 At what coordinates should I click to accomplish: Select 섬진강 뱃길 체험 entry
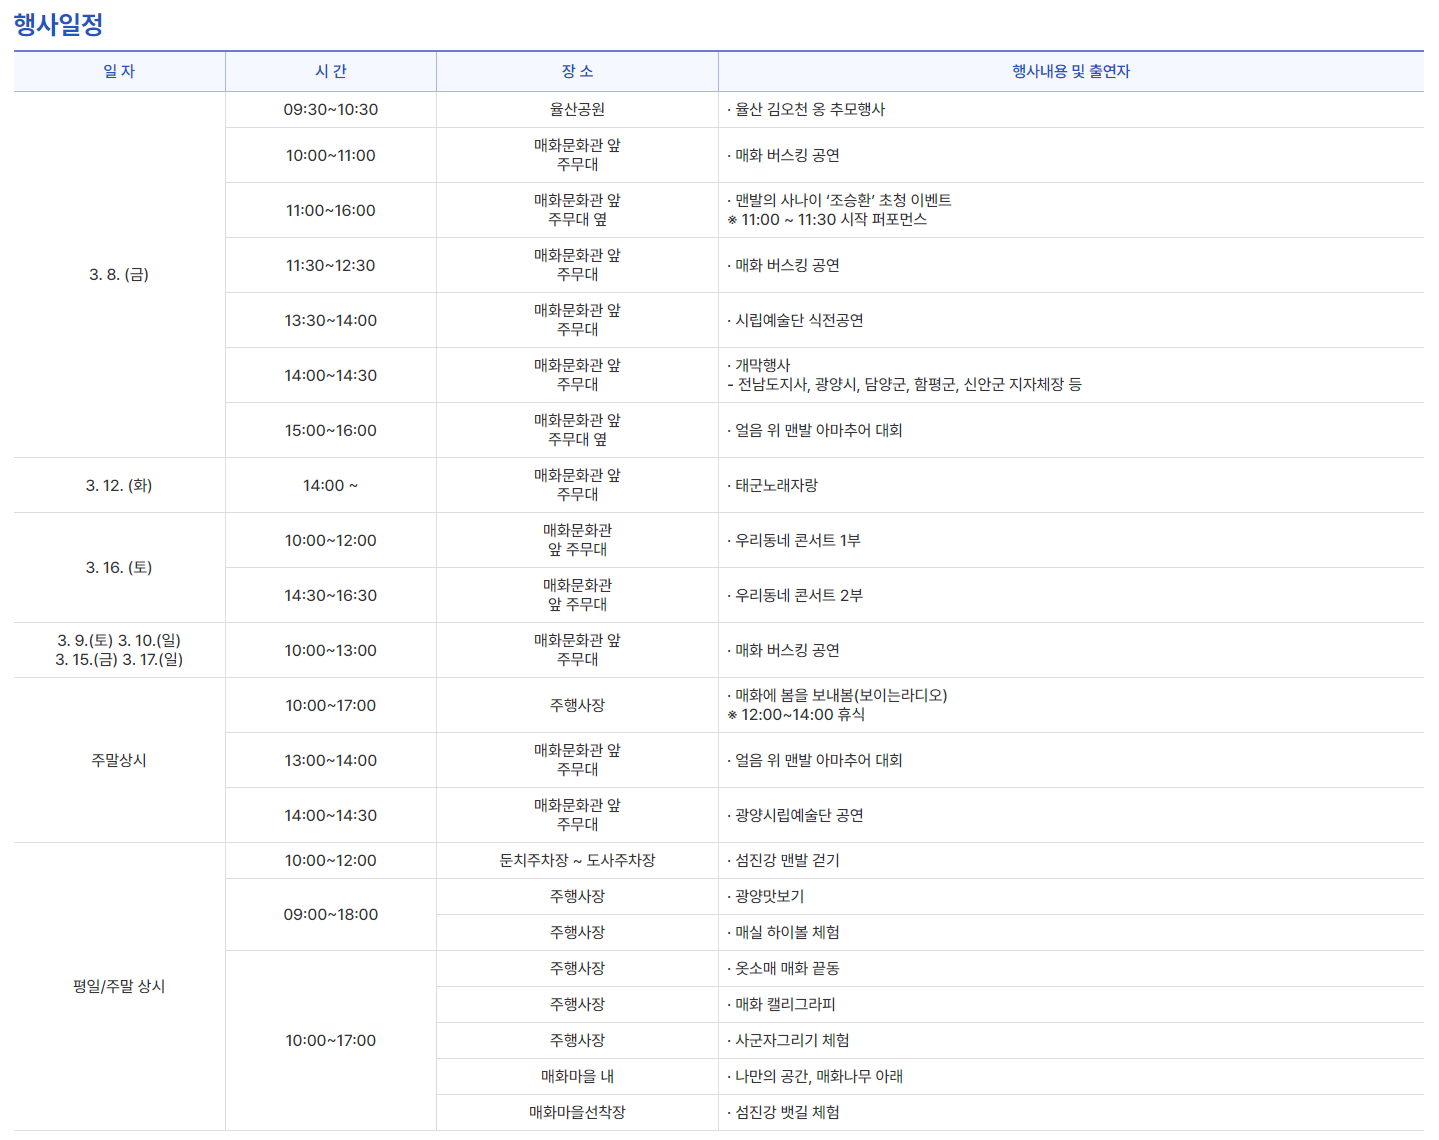784,1112
